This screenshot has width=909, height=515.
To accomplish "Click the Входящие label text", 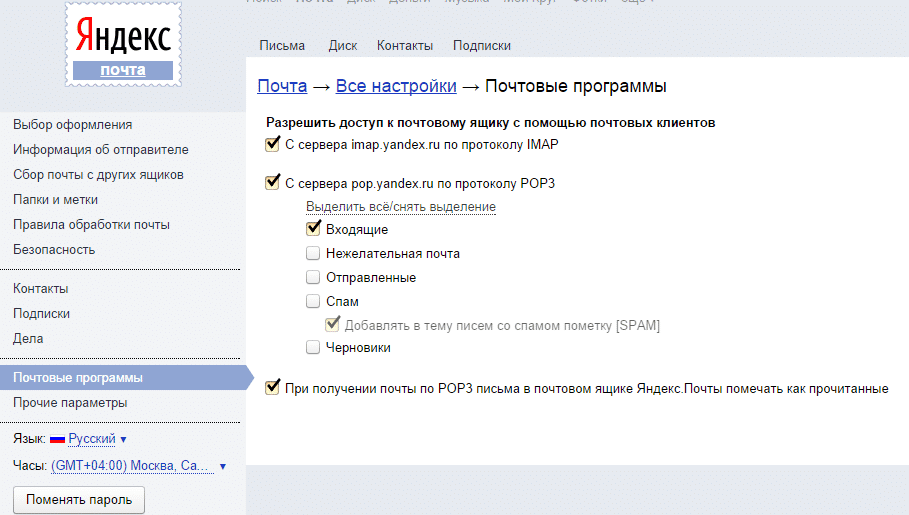I will pyautogui.click(x=357, y=230).
